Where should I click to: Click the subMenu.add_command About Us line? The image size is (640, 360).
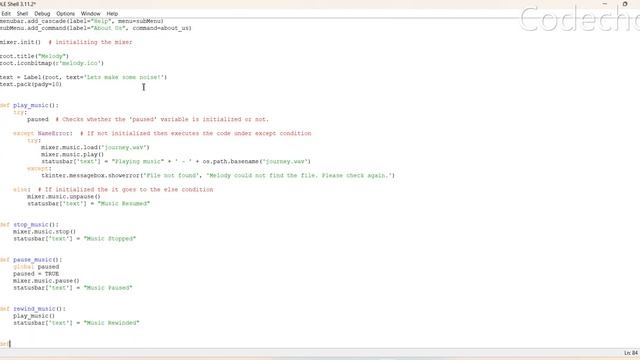pyautogui.click(x=96, y=28)
